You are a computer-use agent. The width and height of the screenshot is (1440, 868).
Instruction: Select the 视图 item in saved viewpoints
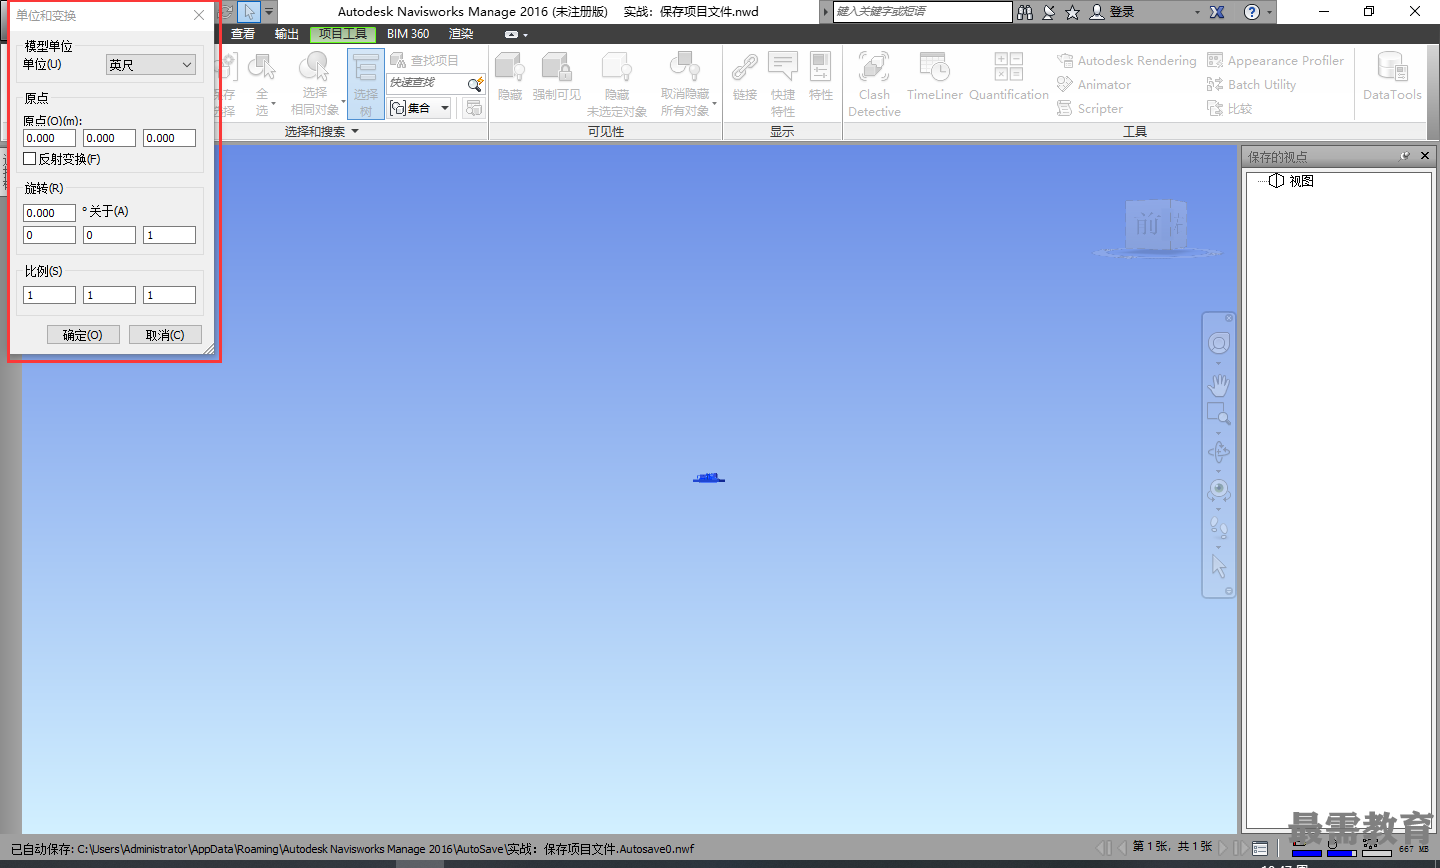pos(1301,181)
